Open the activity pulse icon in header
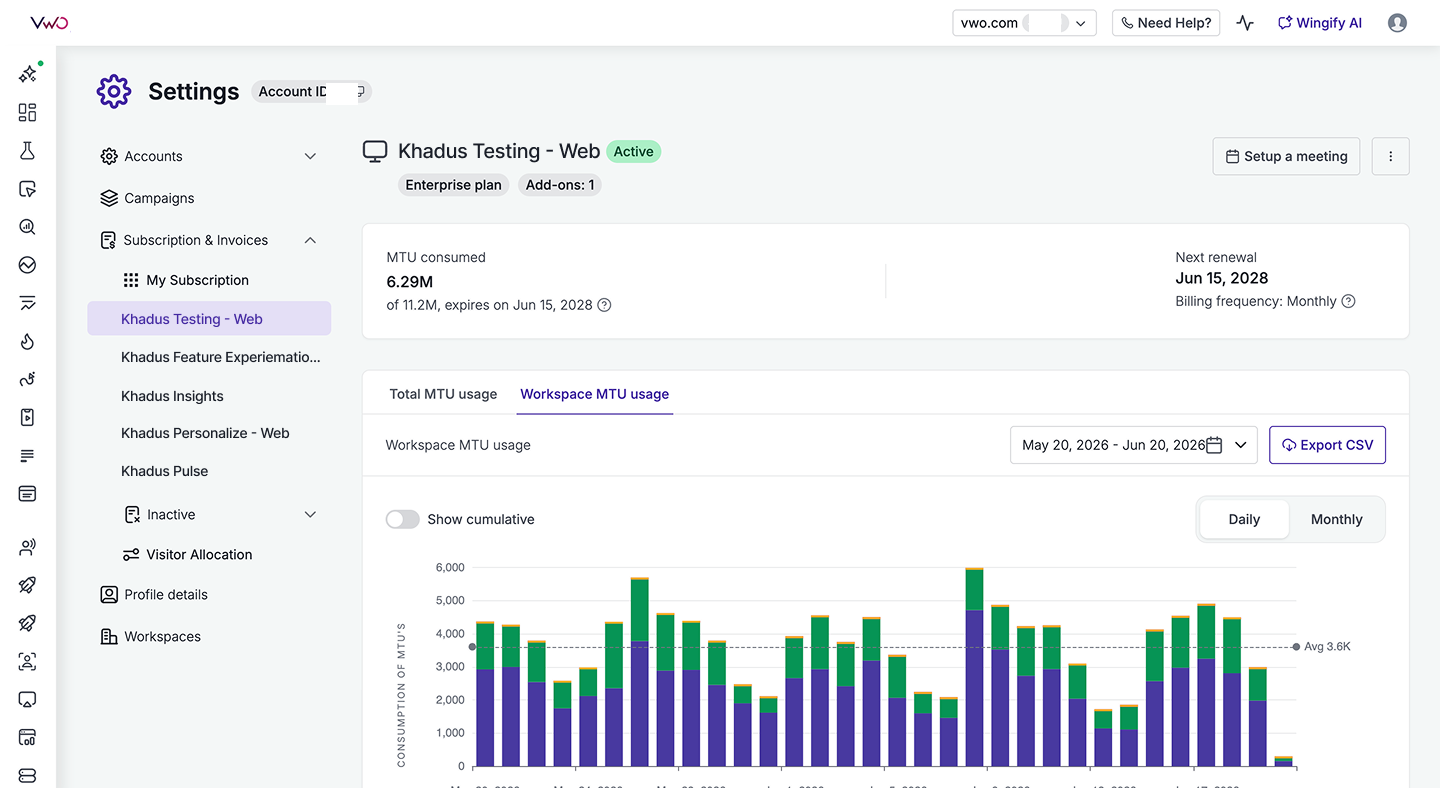The width and height of the screenshot is (1440, 788). tap(1245, 23)
